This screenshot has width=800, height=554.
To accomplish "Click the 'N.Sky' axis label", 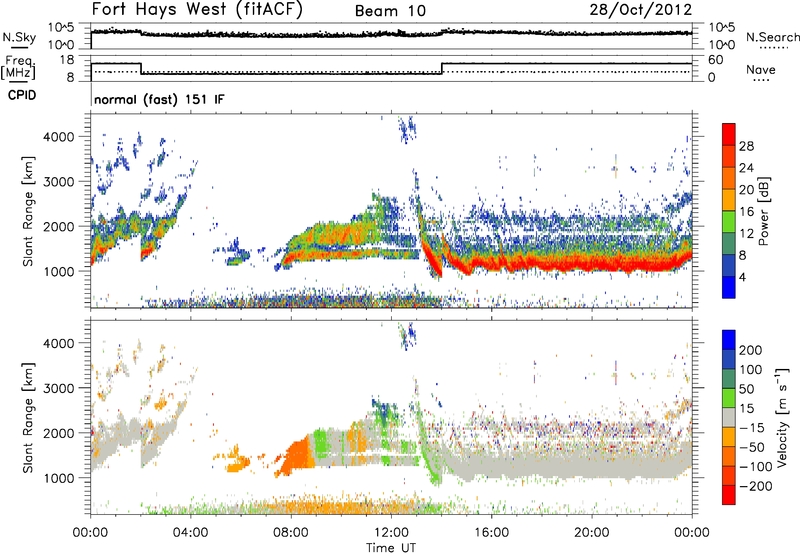I will click(19, 37).
